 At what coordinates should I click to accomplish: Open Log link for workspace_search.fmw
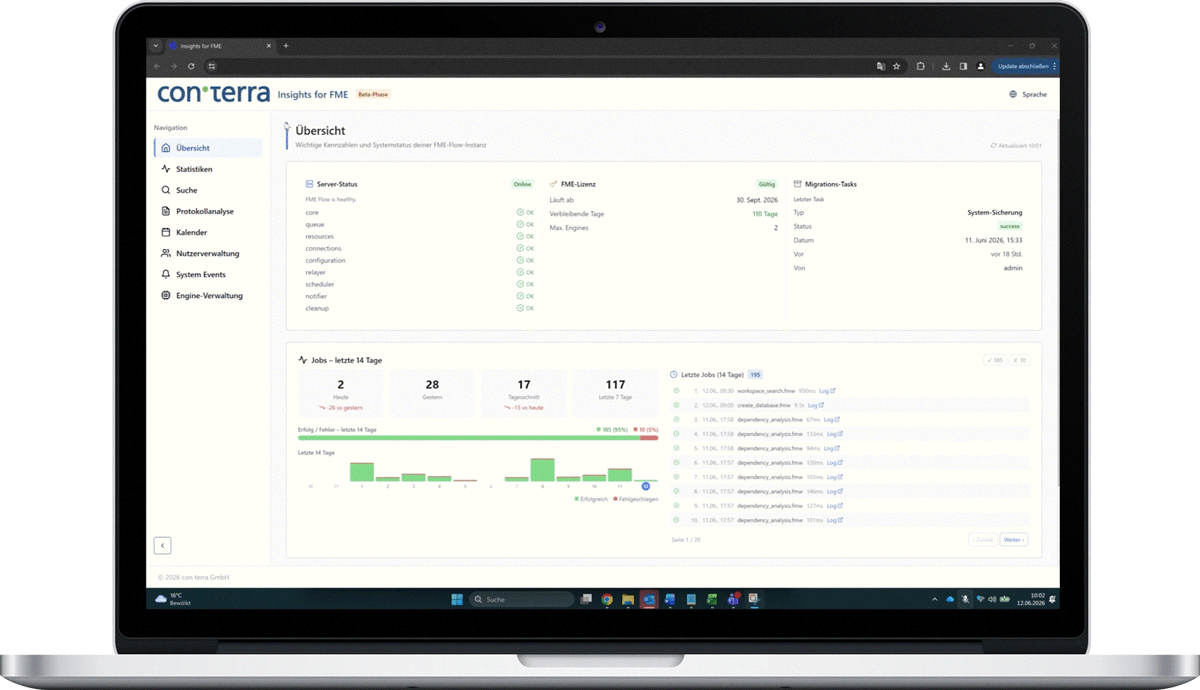click(x=827, y=391)
